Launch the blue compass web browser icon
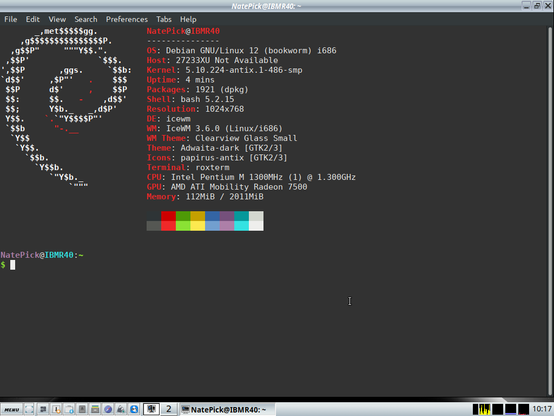Screen dimensions: 554x416 pos(108,409)
